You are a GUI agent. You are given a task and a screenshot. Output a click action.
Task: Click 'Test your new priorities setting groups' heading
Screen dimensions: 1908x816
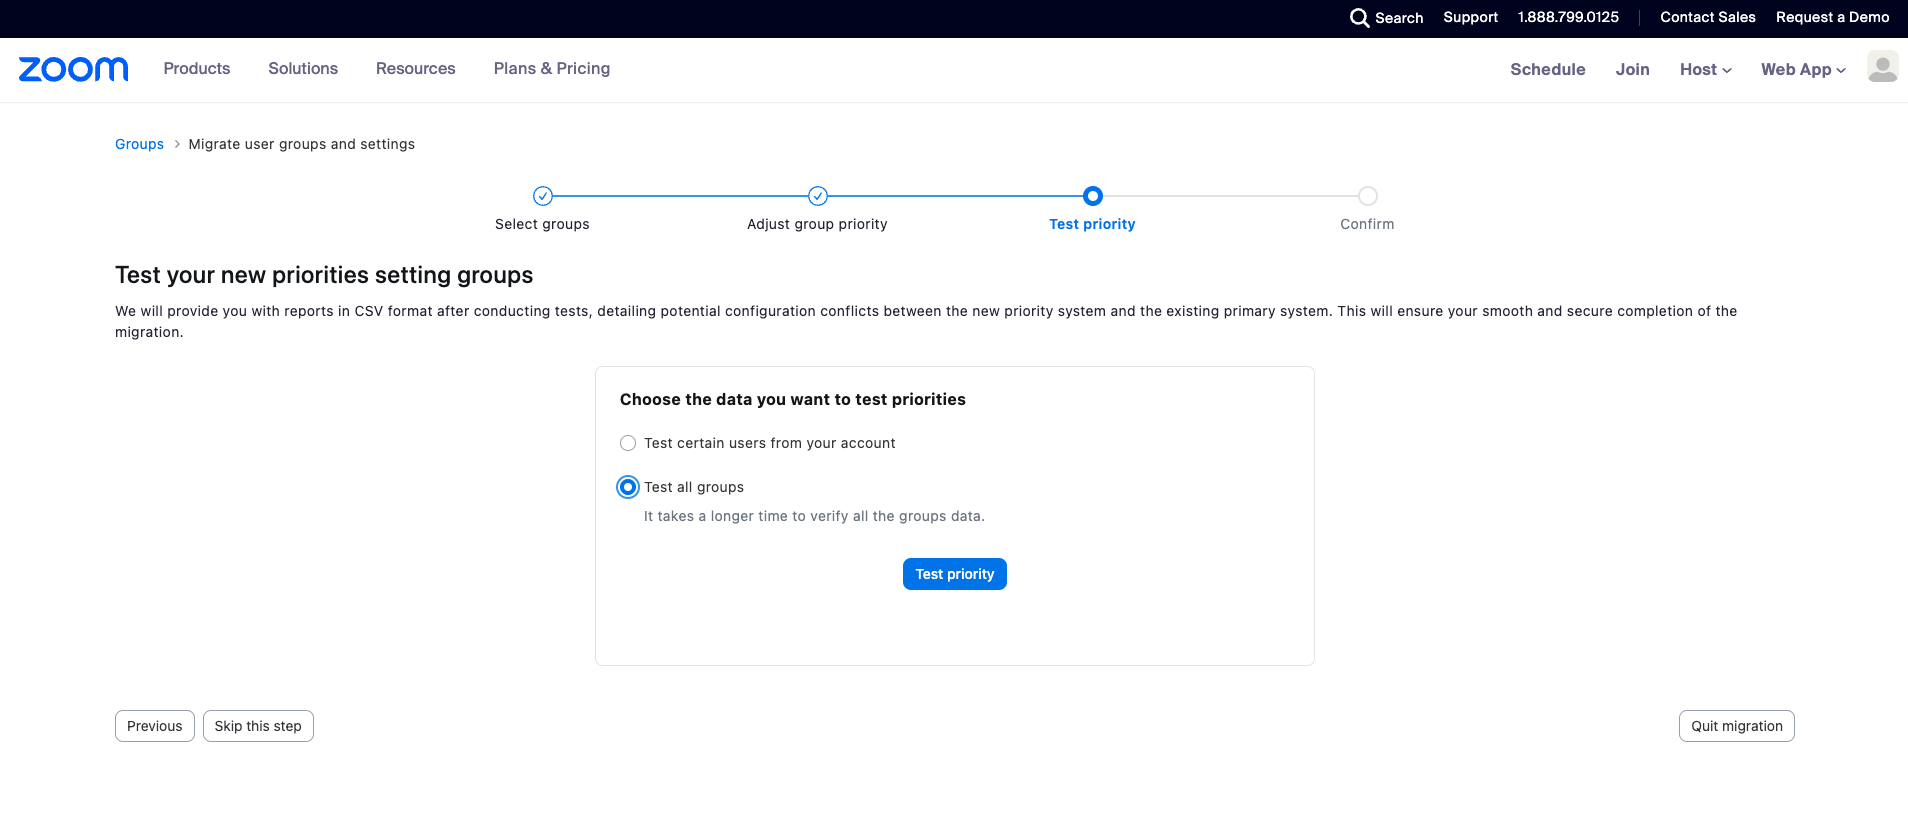(324, 275)
